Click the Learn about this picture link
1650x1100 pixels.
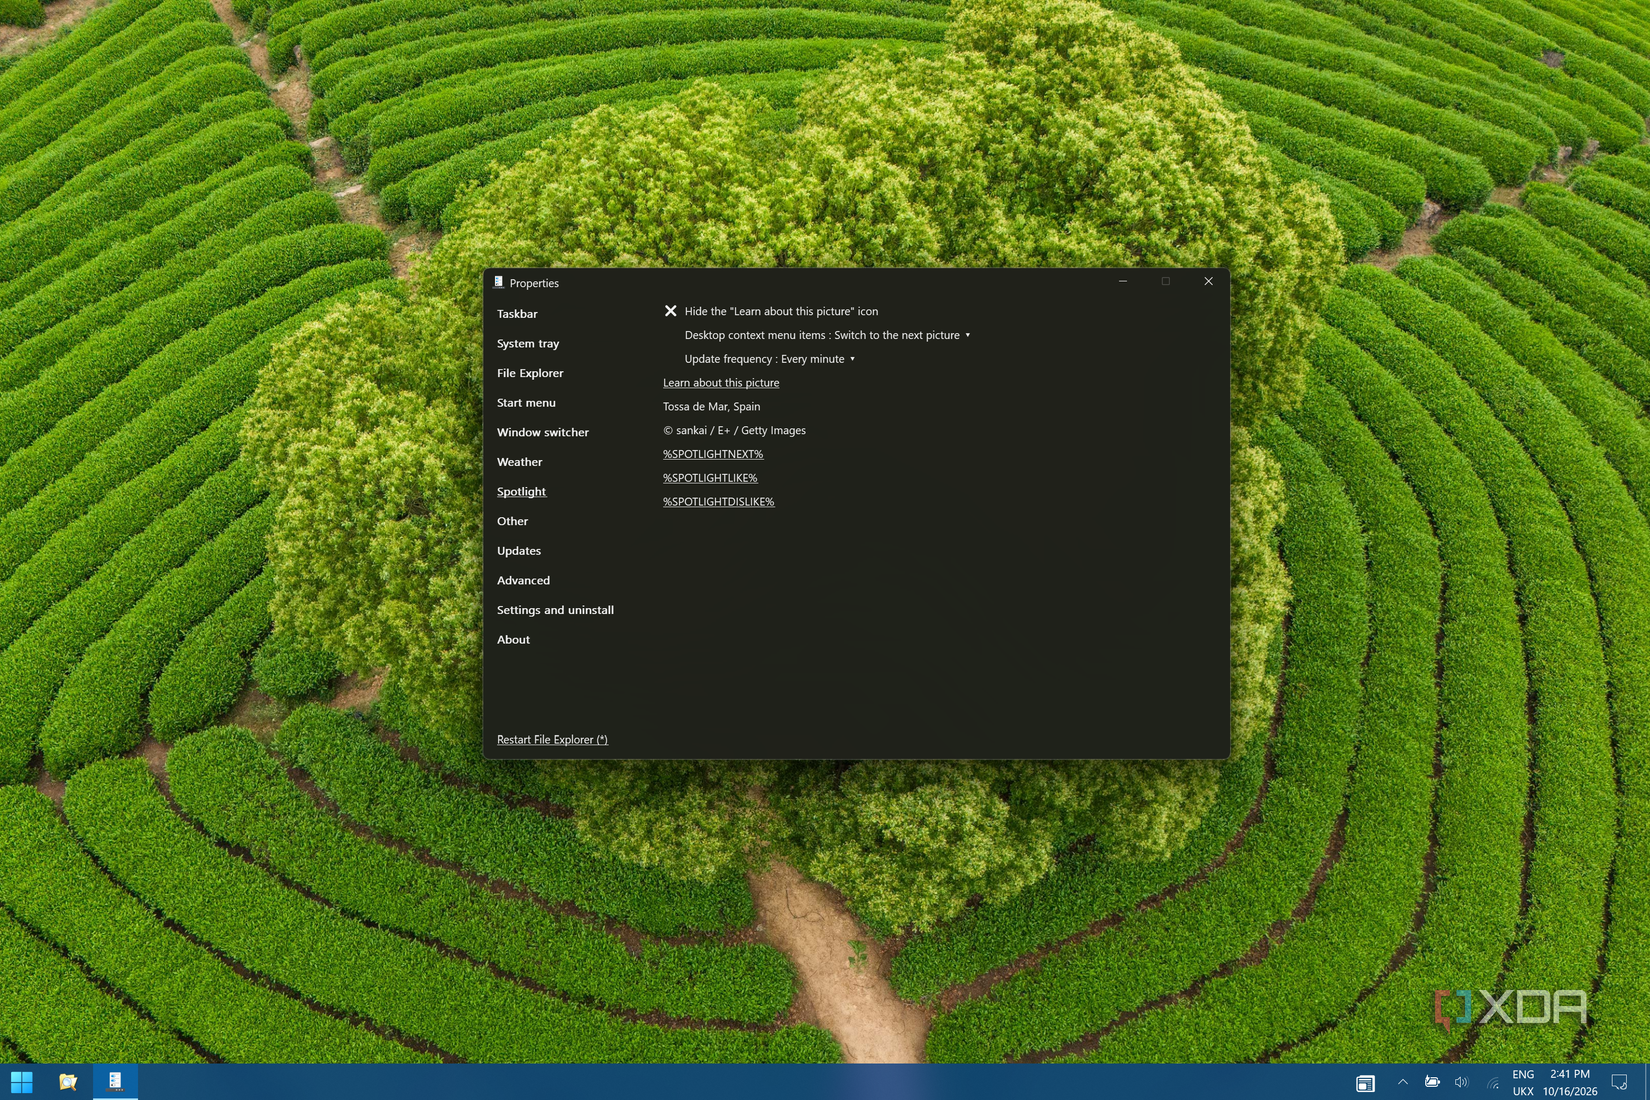tap(721, 383)
